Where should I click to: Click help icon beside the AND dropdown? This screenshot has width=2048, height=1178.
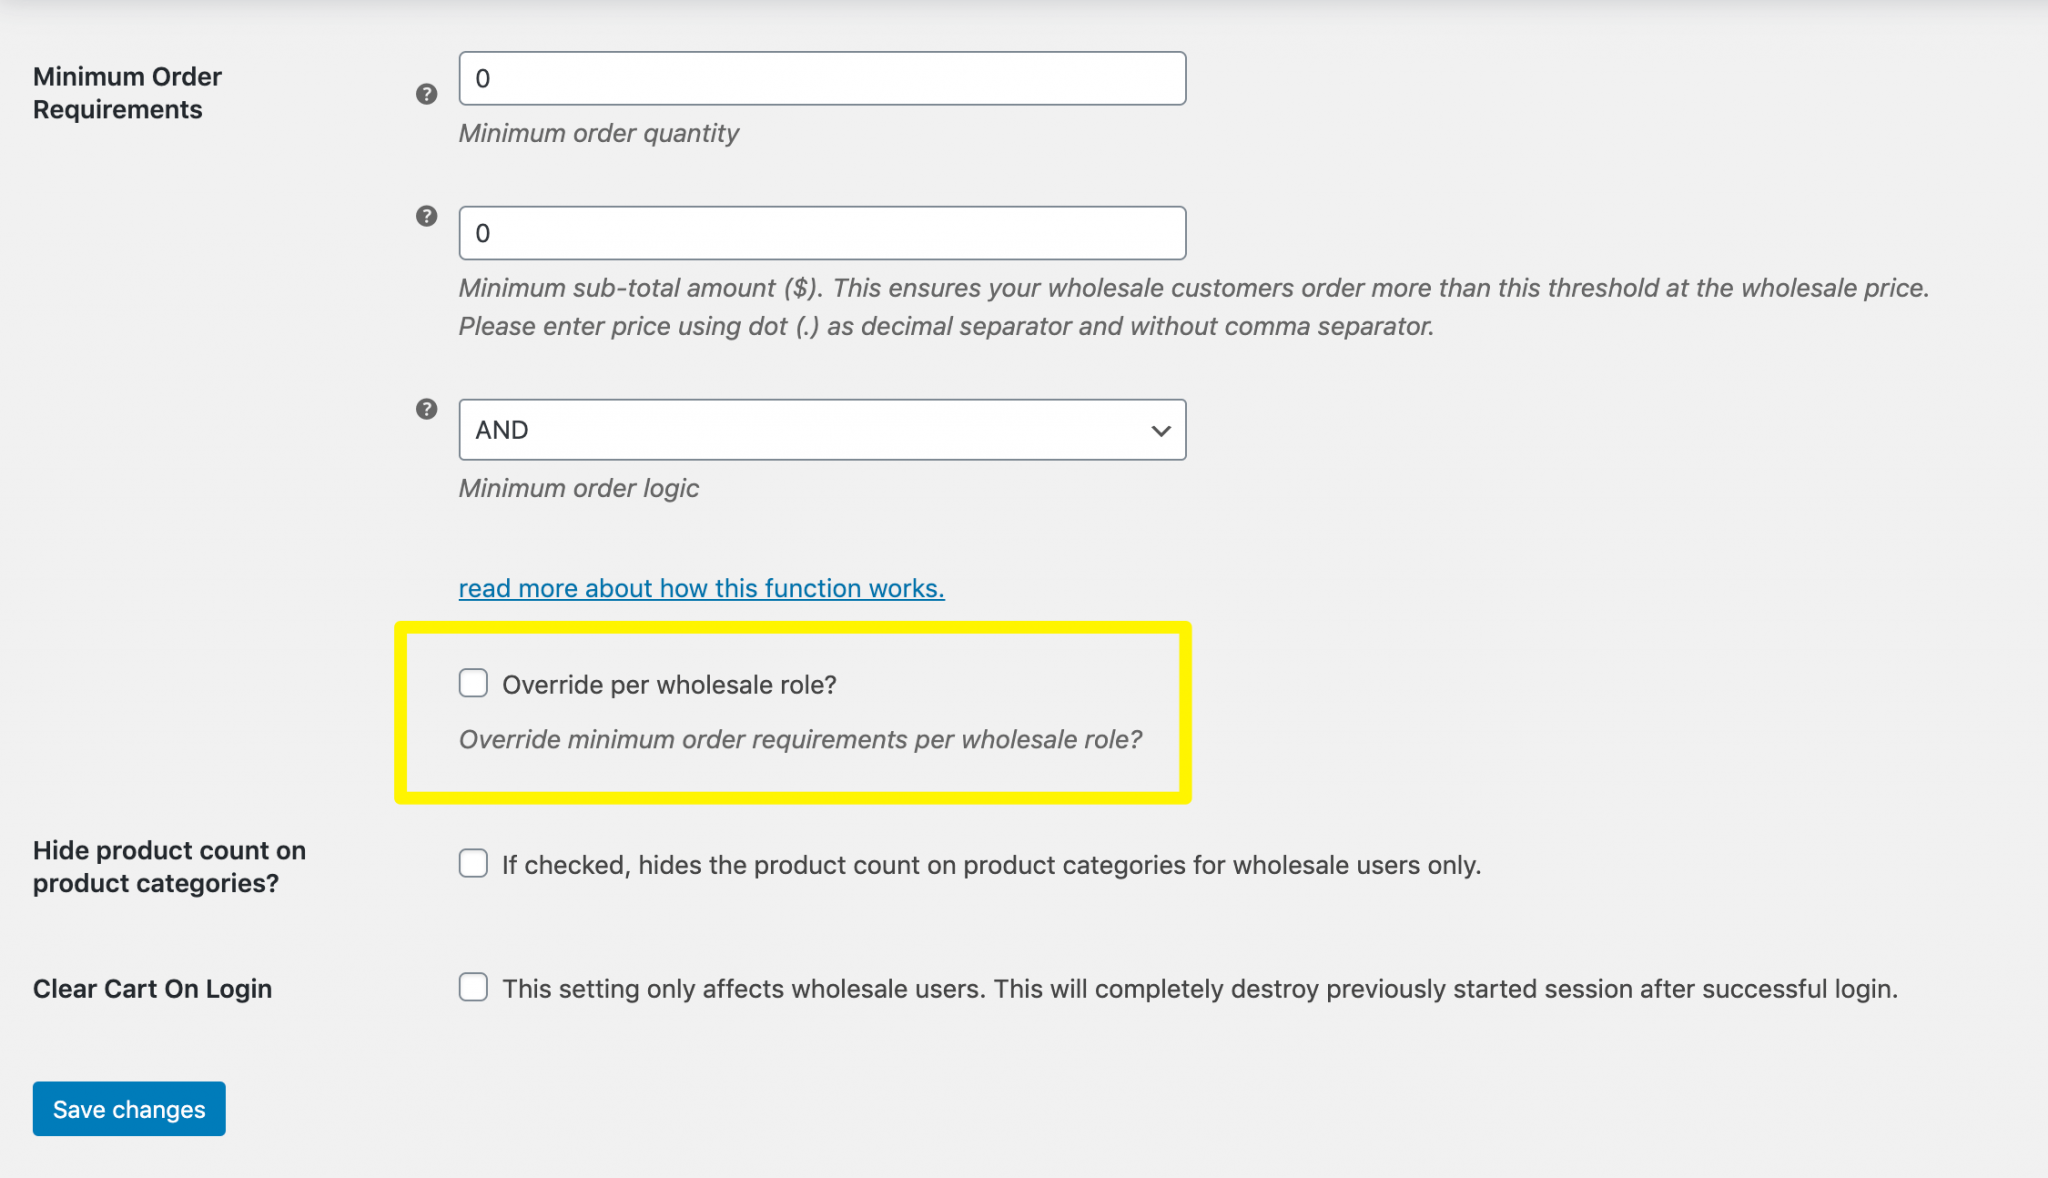(x=426, y=409)
